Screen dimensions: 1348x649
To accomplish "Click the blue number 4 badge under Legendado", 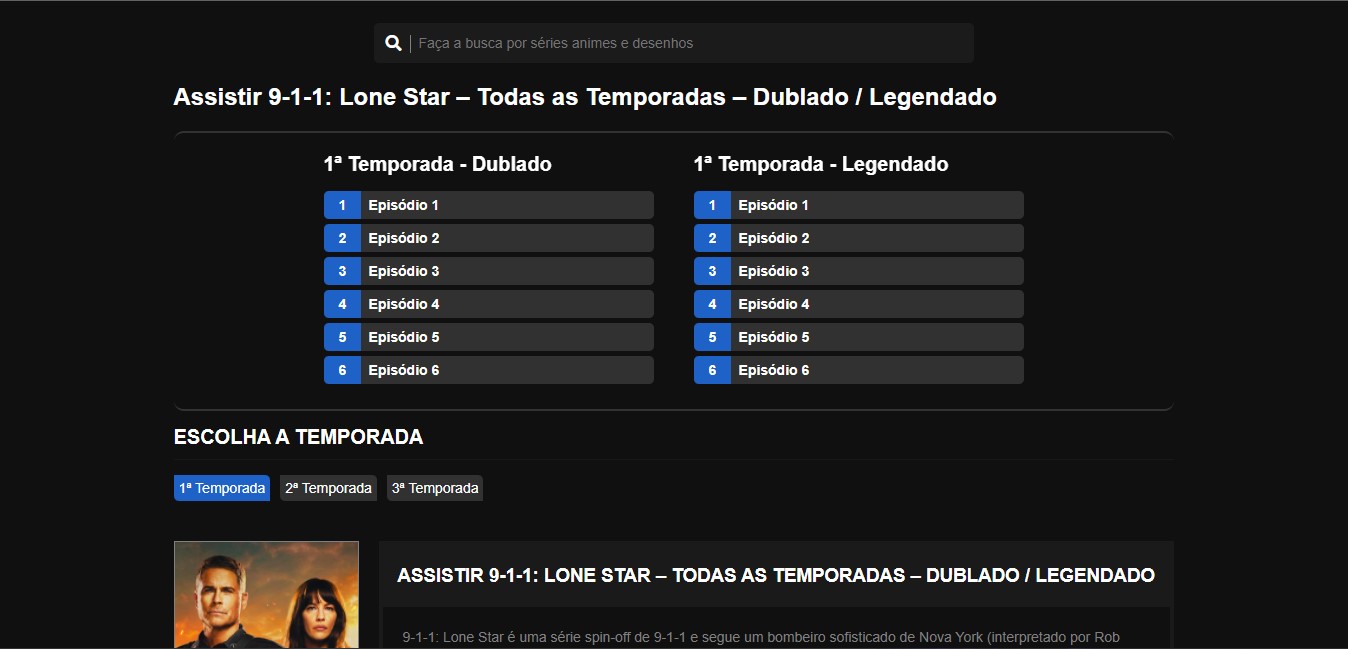I will pos(712,304).
